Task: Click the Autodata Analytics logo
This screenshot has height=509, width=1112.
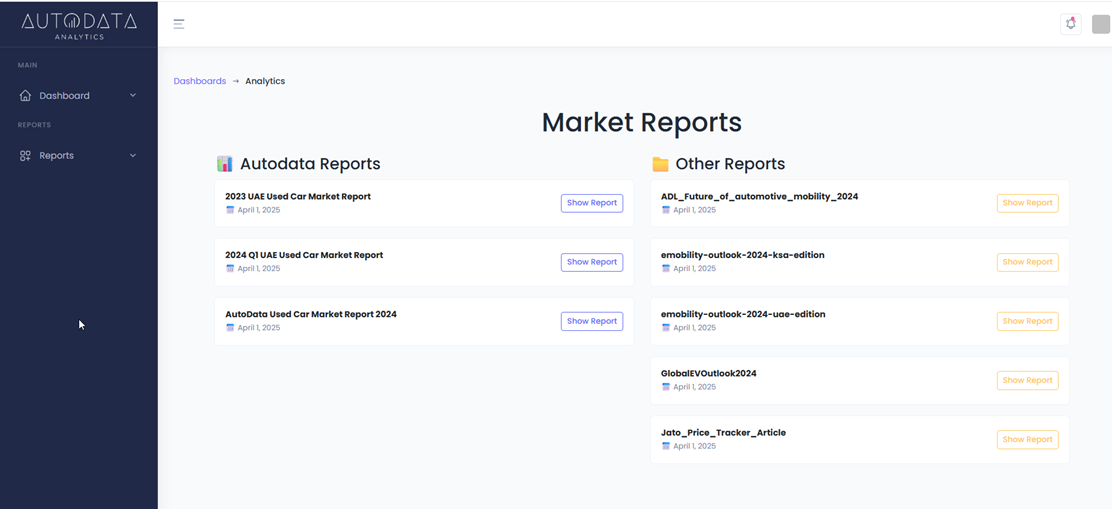Action: pos(79,24)
